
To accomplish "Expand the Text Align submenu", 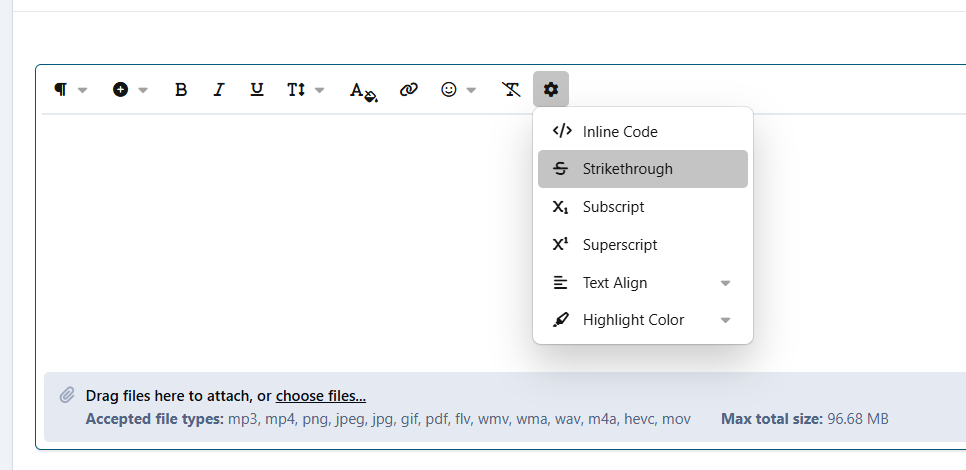I will click(x=643, y=283).
